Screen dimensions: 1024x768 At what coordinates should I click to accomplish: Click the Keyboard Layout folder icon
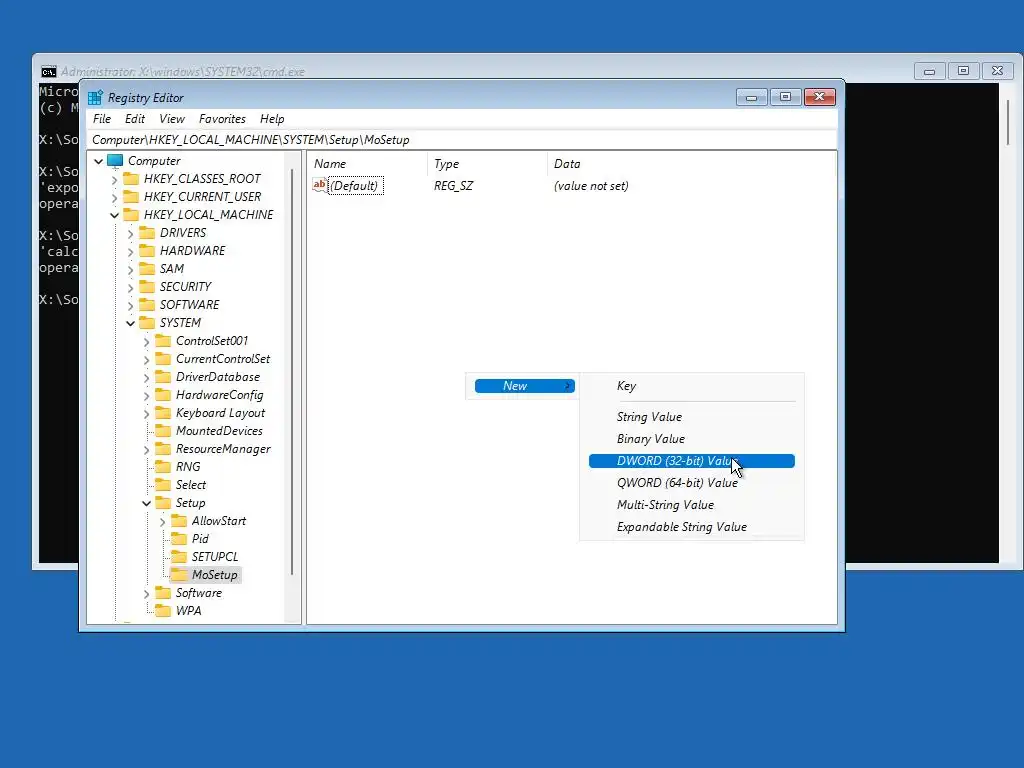(163, 413)
